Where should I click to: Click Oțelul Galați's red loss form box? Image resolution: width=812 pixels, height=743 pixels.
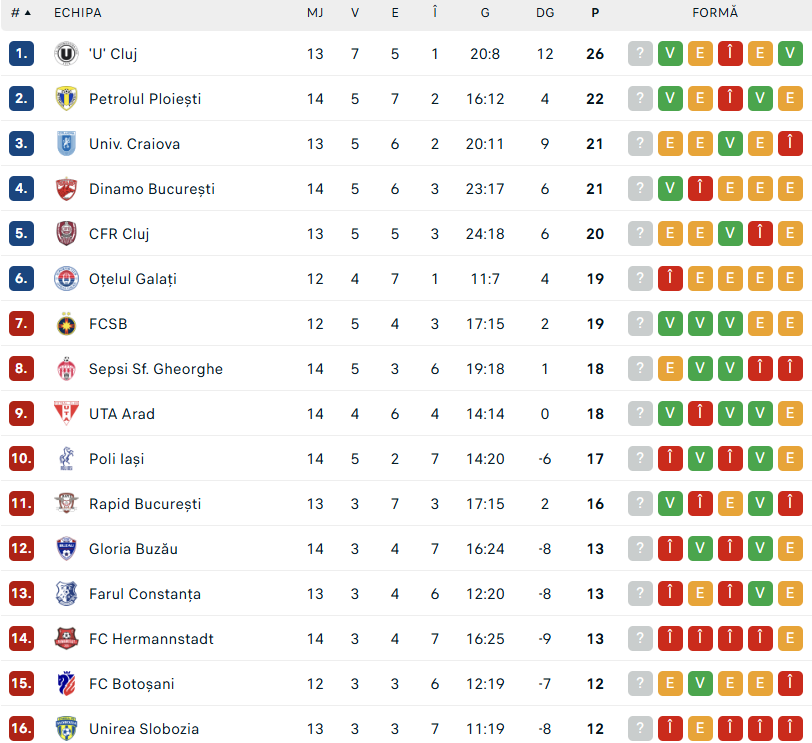click(x=670, y=279)
